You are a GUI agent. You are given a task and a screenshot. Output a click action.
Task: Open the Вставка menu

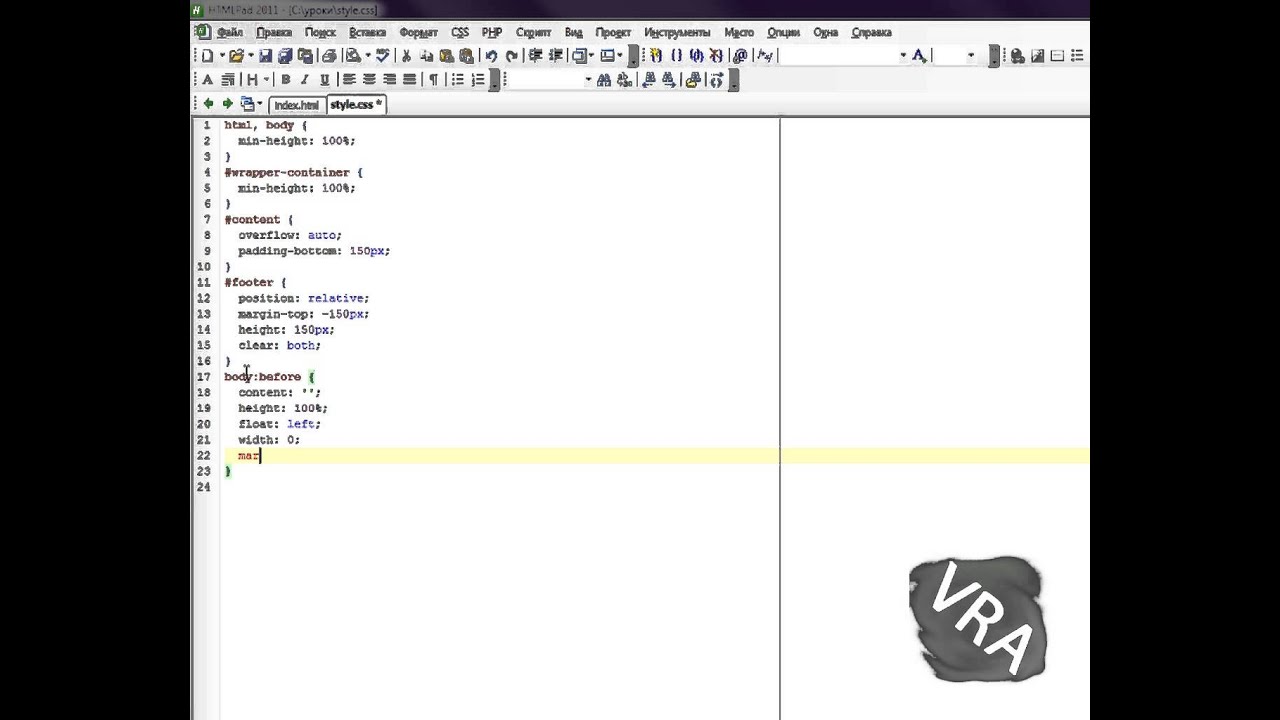point(367,32)
